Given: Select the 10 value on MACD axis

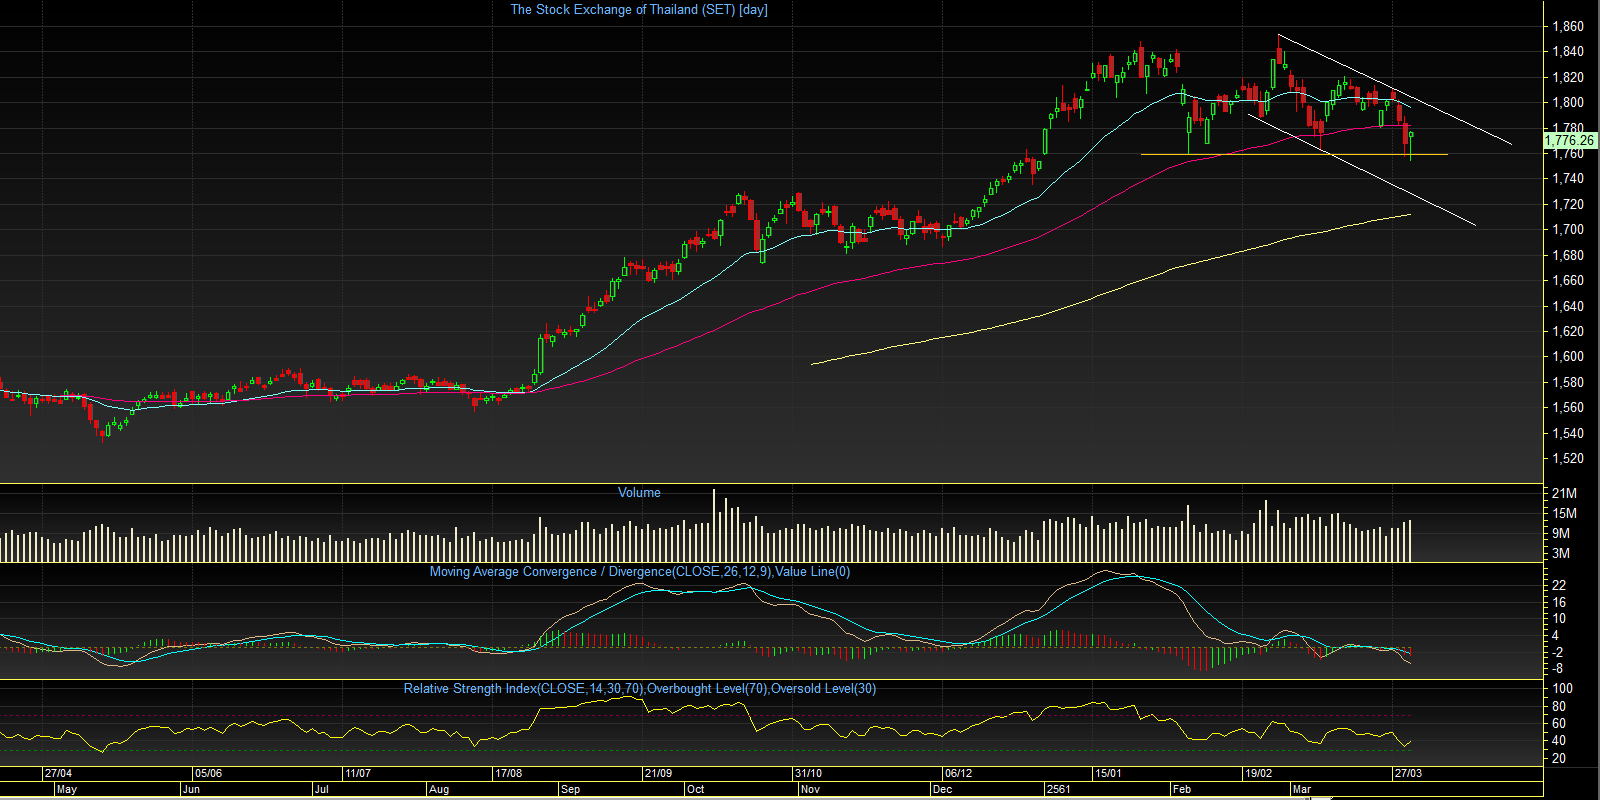Looking at the screenshot, I should pos(1559,619).
